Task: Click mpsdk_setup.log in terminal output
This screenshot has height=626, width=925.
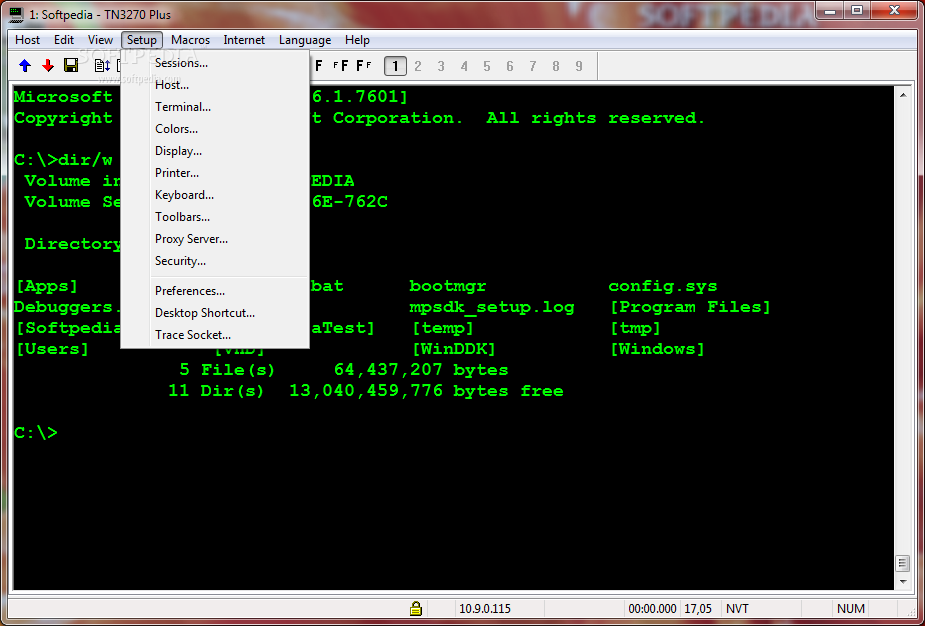Action: tap(491, 307)
